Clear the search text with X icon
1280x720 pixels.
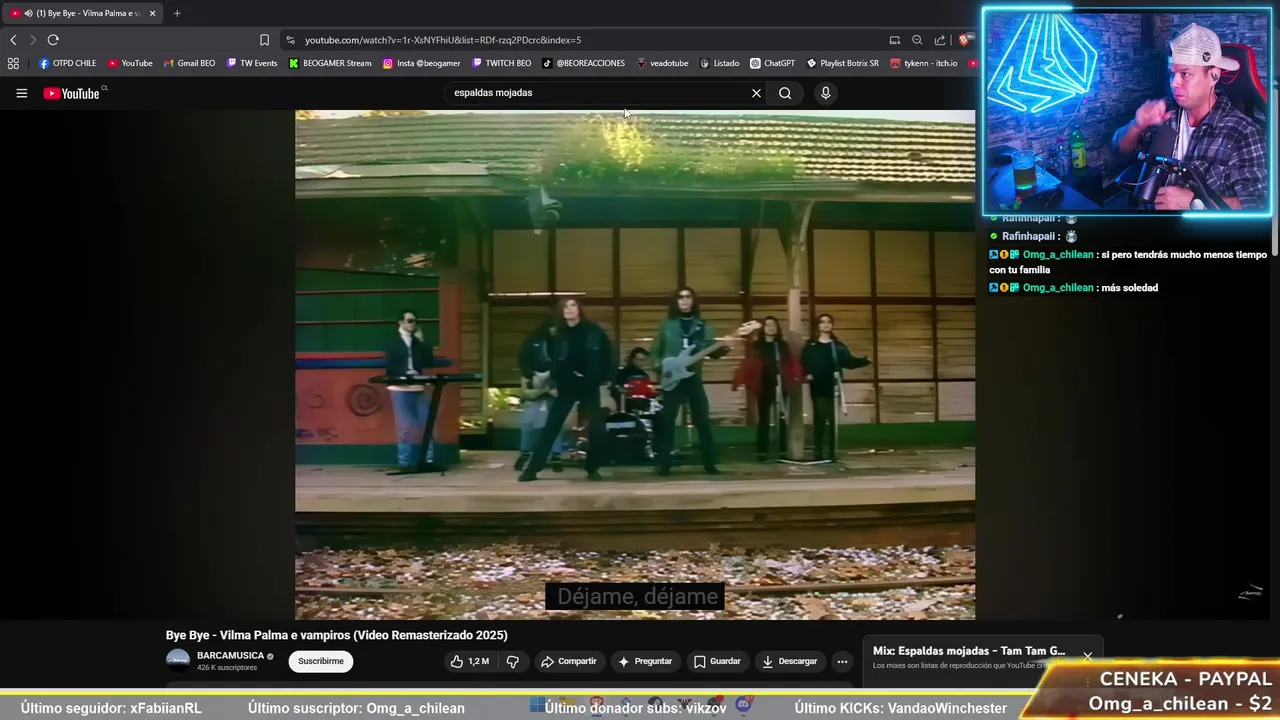coord(756,93)
